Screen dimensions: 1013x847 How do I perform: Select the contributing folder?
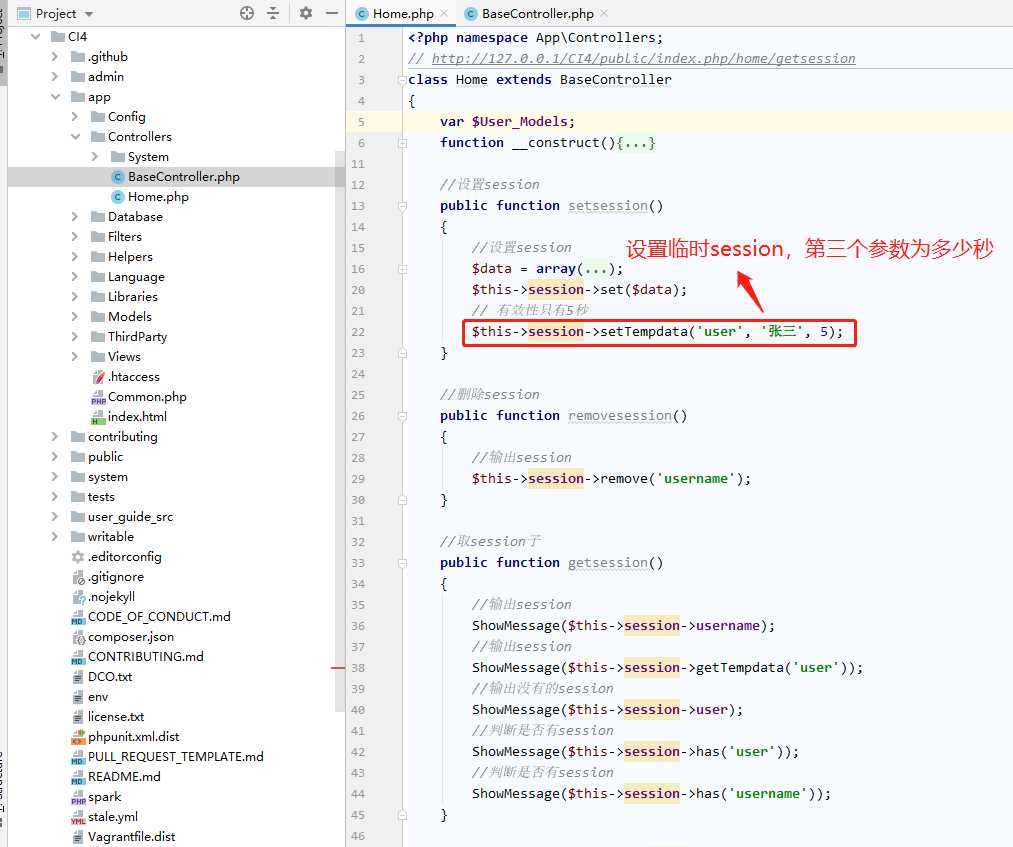[122, 437]
